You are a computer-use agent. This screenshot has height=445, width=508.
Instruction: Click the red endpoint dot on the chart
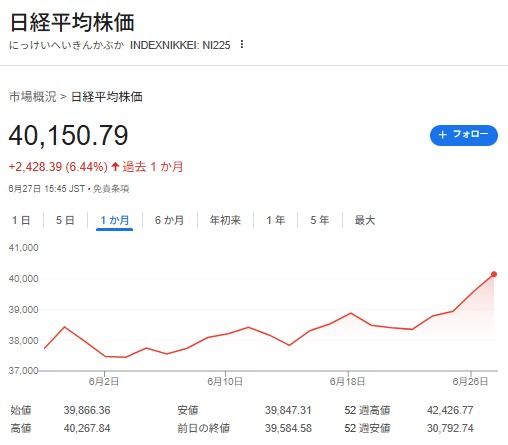(x=494, y=274)
